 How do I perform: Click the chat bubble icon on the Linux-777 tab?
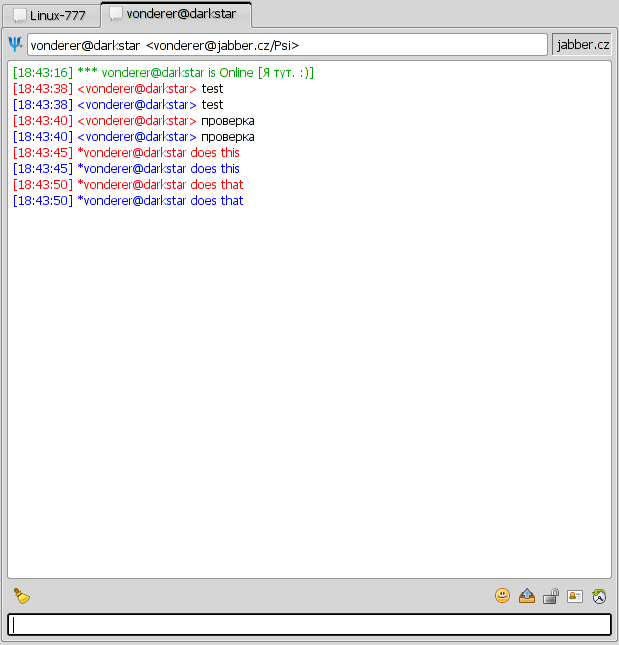(x=20, y=16)
